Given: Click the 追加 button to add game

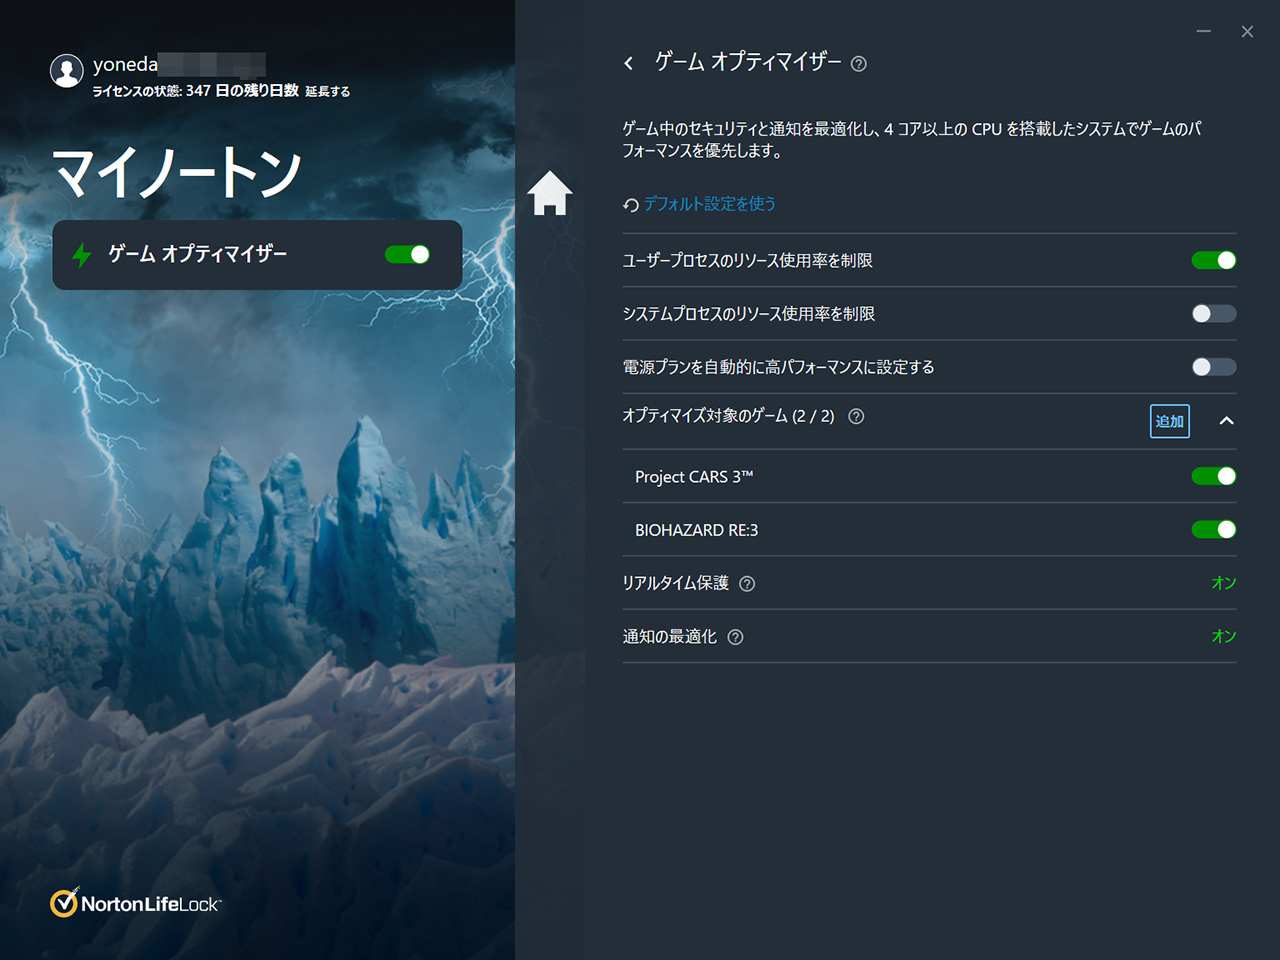Looking at the screenshot, I should [x=1170, y=421].
